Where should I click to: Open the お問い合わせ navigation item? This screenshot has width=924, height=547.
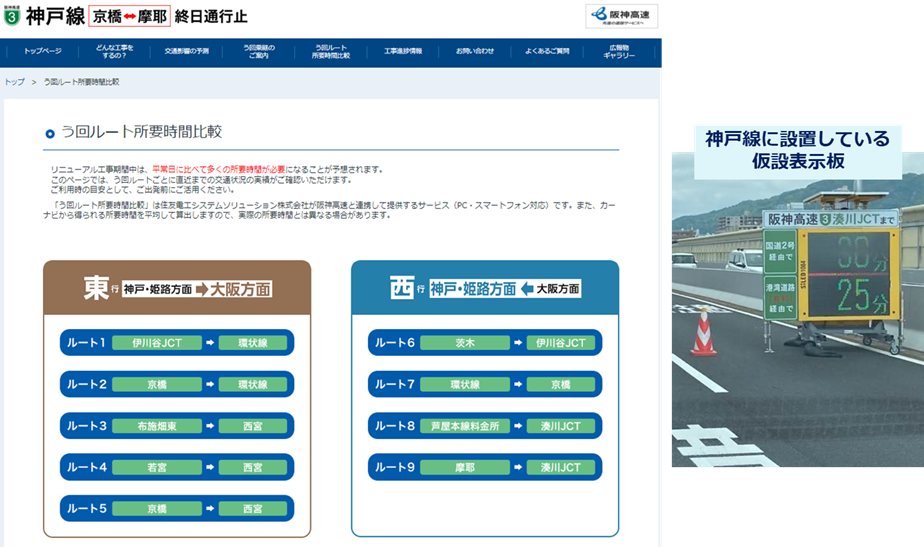click(475, 51)
